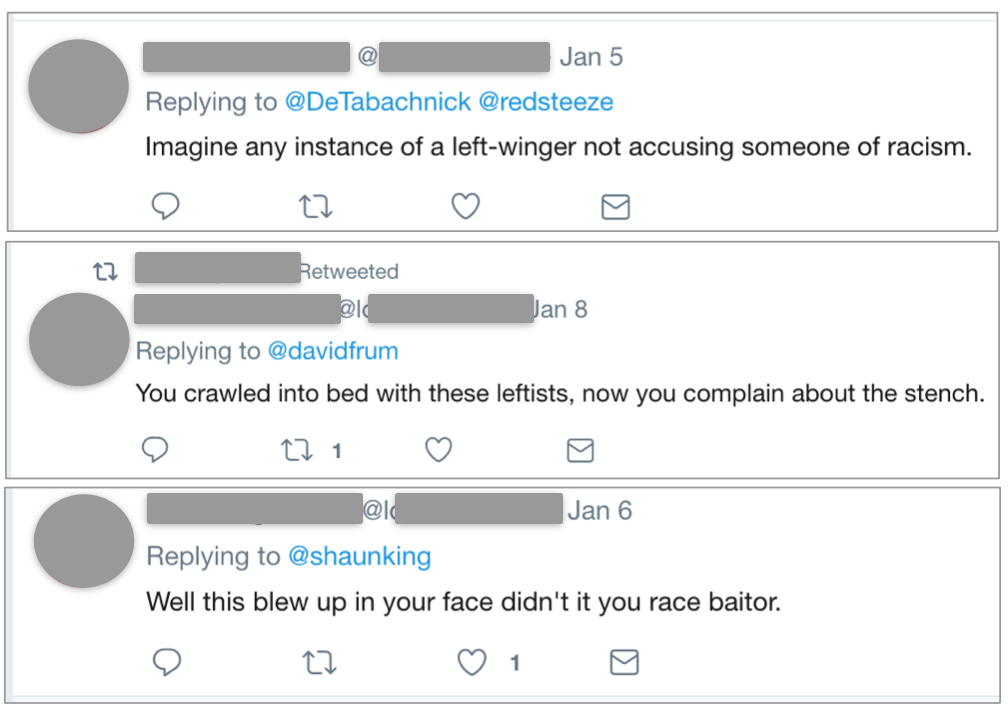Reply to the 'race baitor' tweet

point(166,662)
